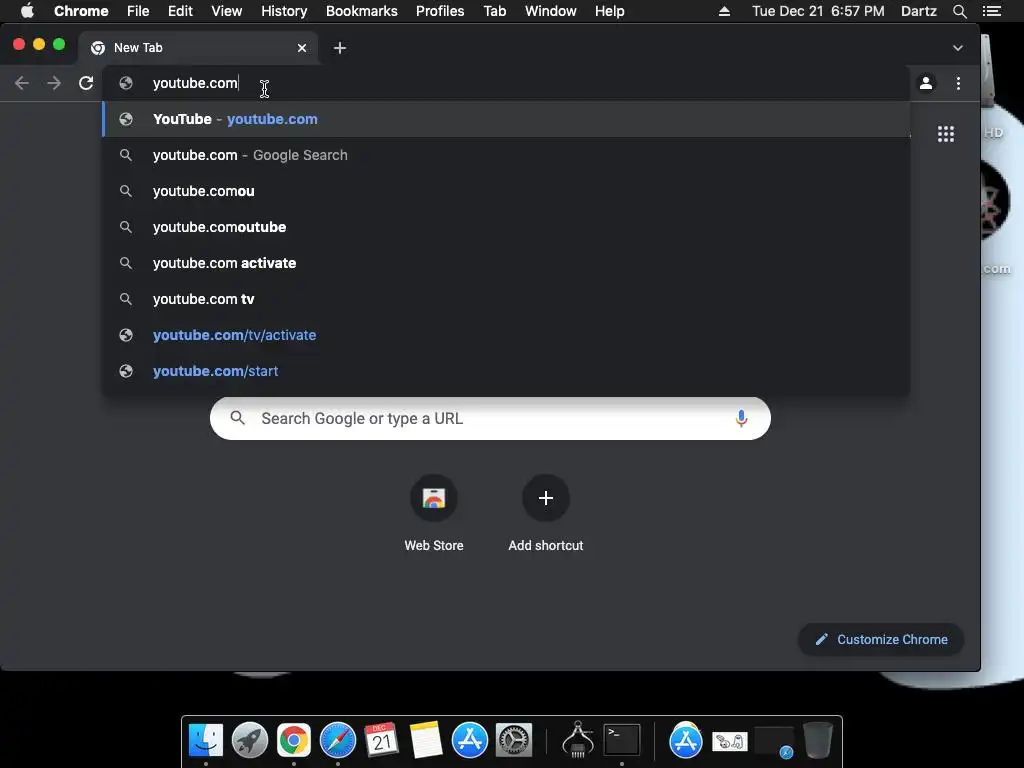This screenshot has height=768, width=1024.
Task: Open the Window menu
Action: 551,11
